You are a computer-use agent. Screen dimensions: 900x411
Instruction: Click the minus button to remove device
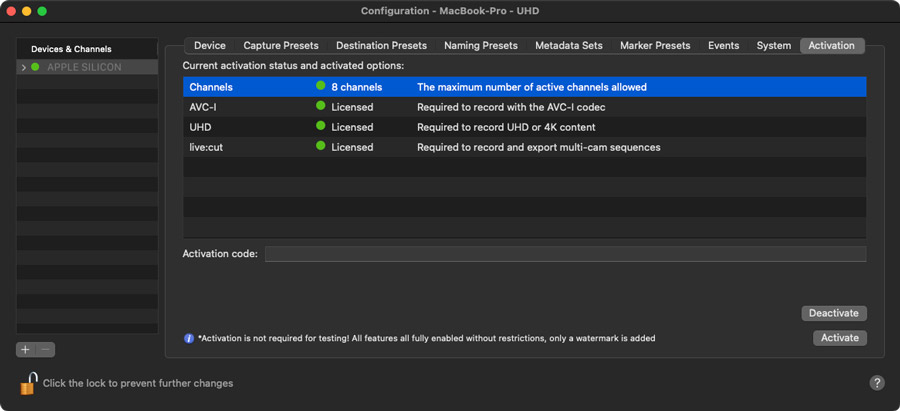[45, 350]
